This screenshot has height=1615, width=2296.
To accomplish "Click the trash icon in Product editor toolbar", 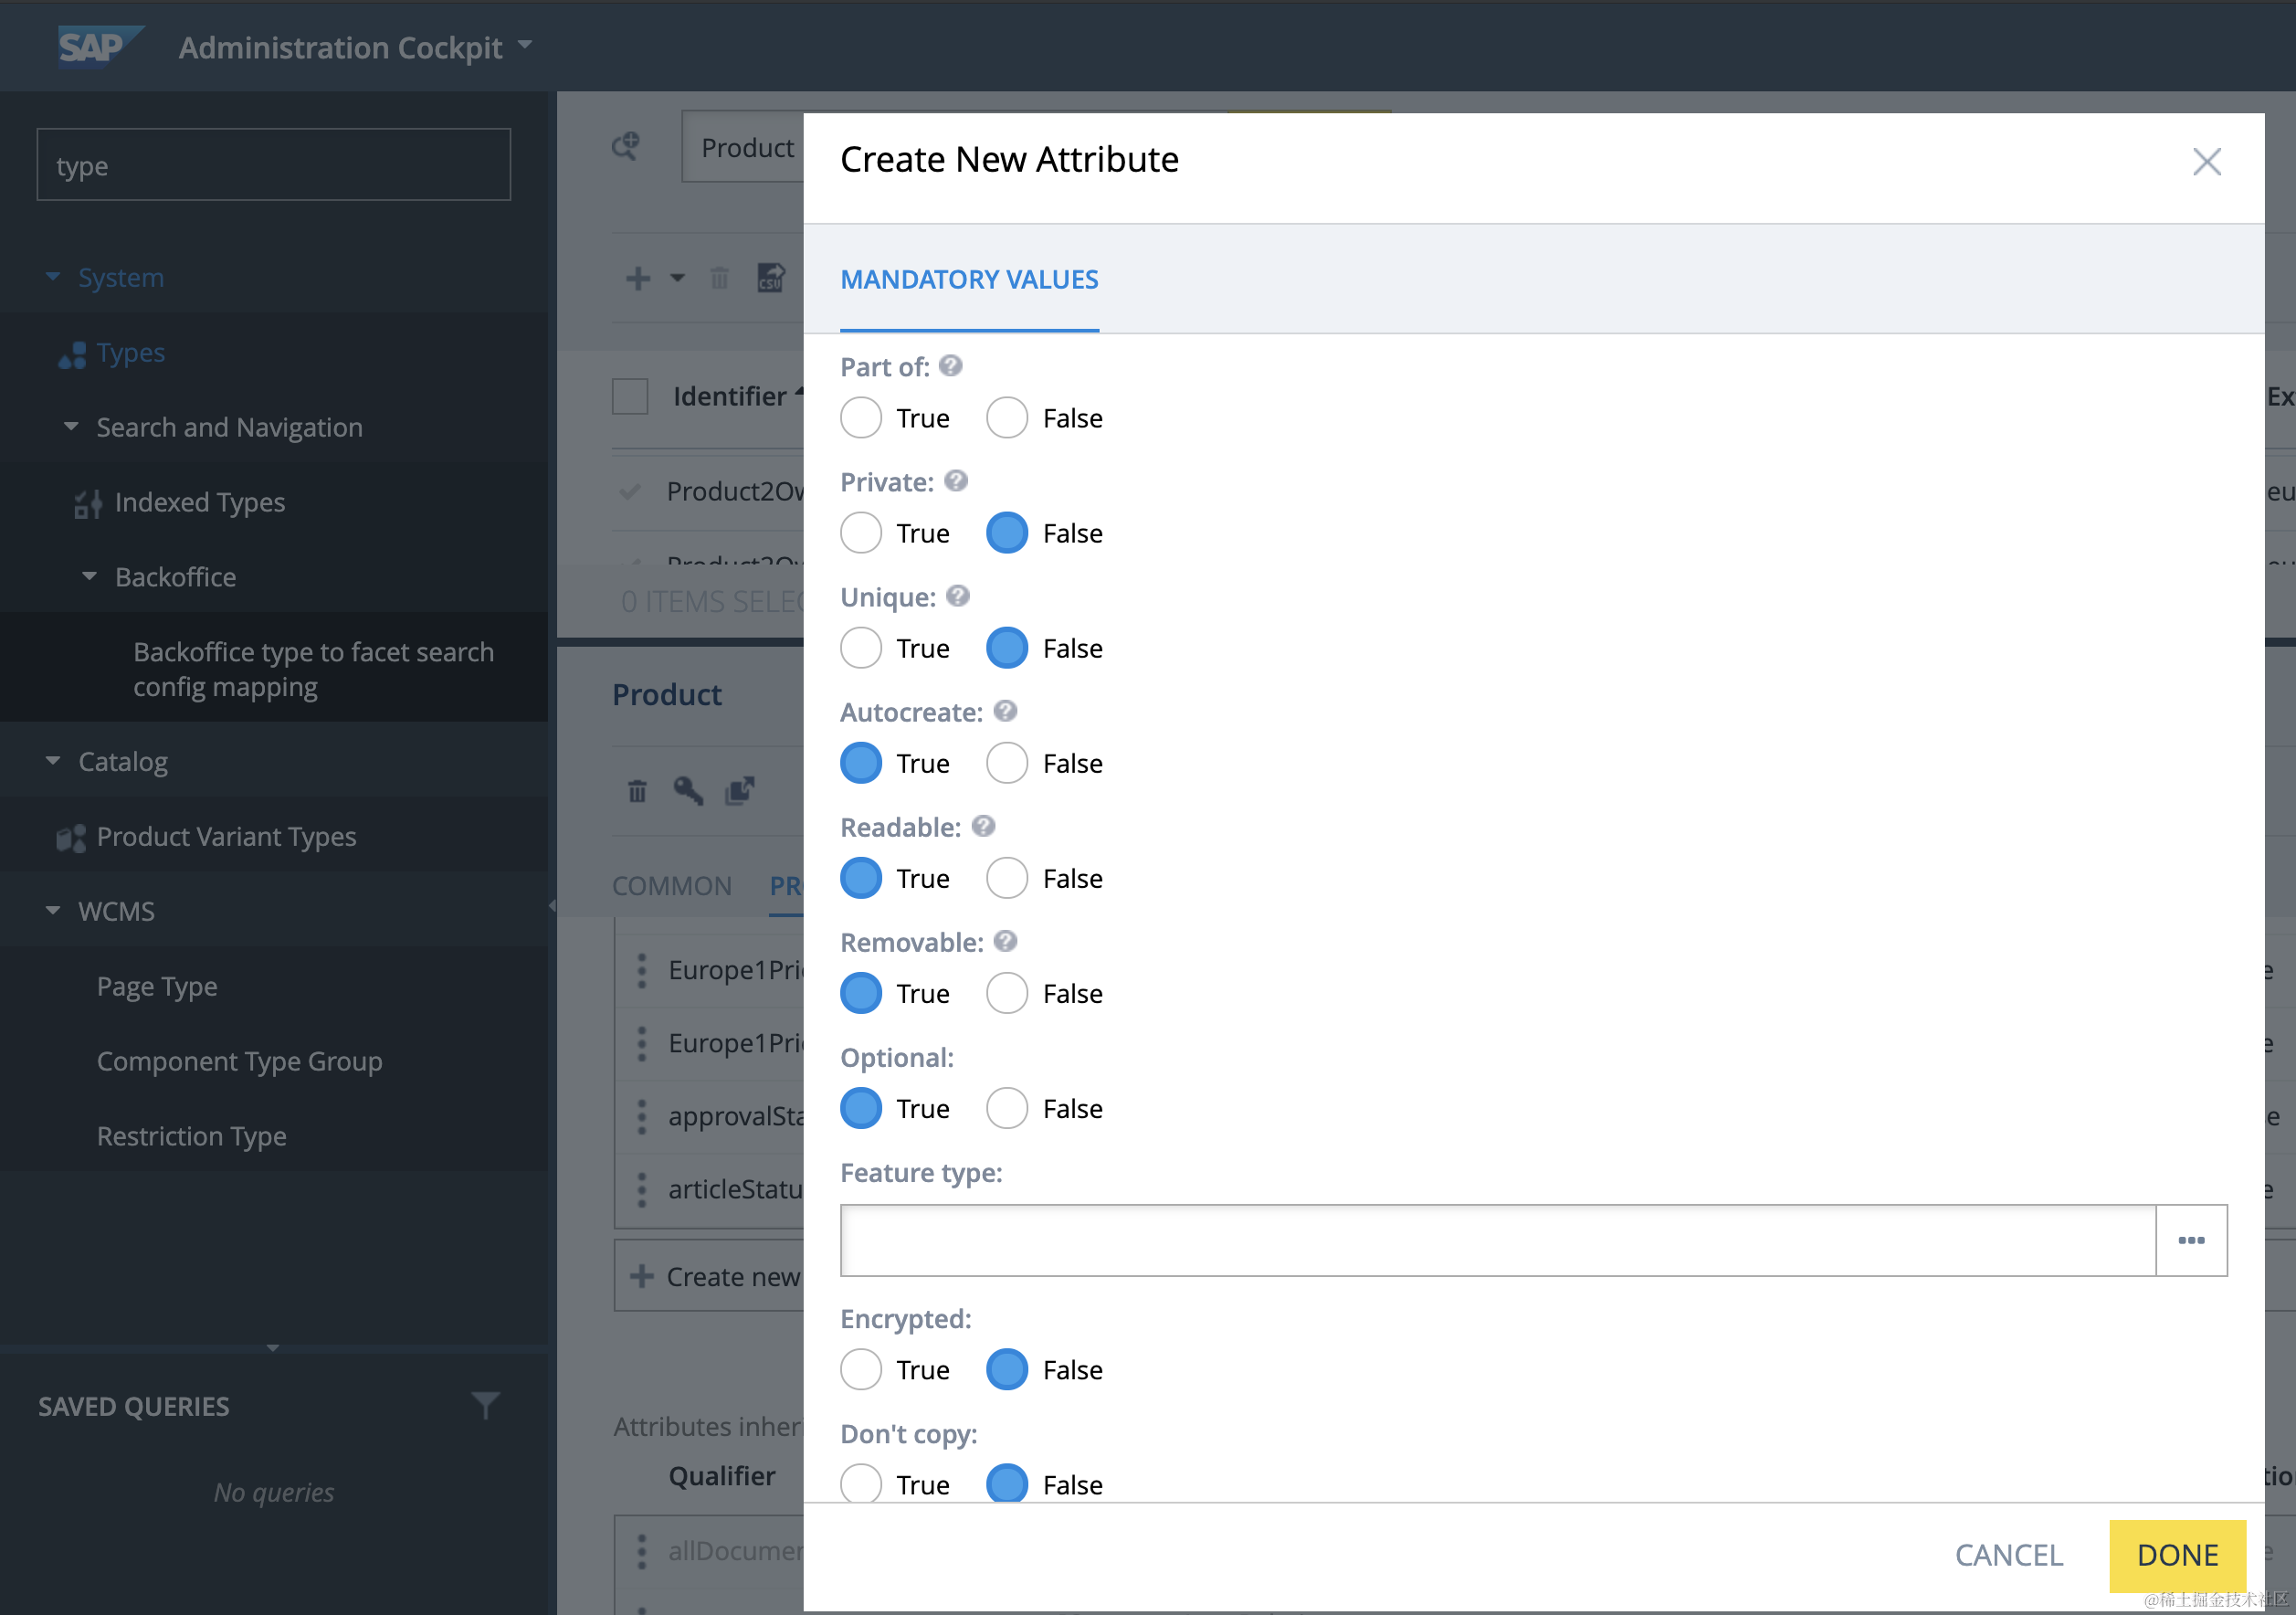I will pyautogui.click(x=637, y=791).
